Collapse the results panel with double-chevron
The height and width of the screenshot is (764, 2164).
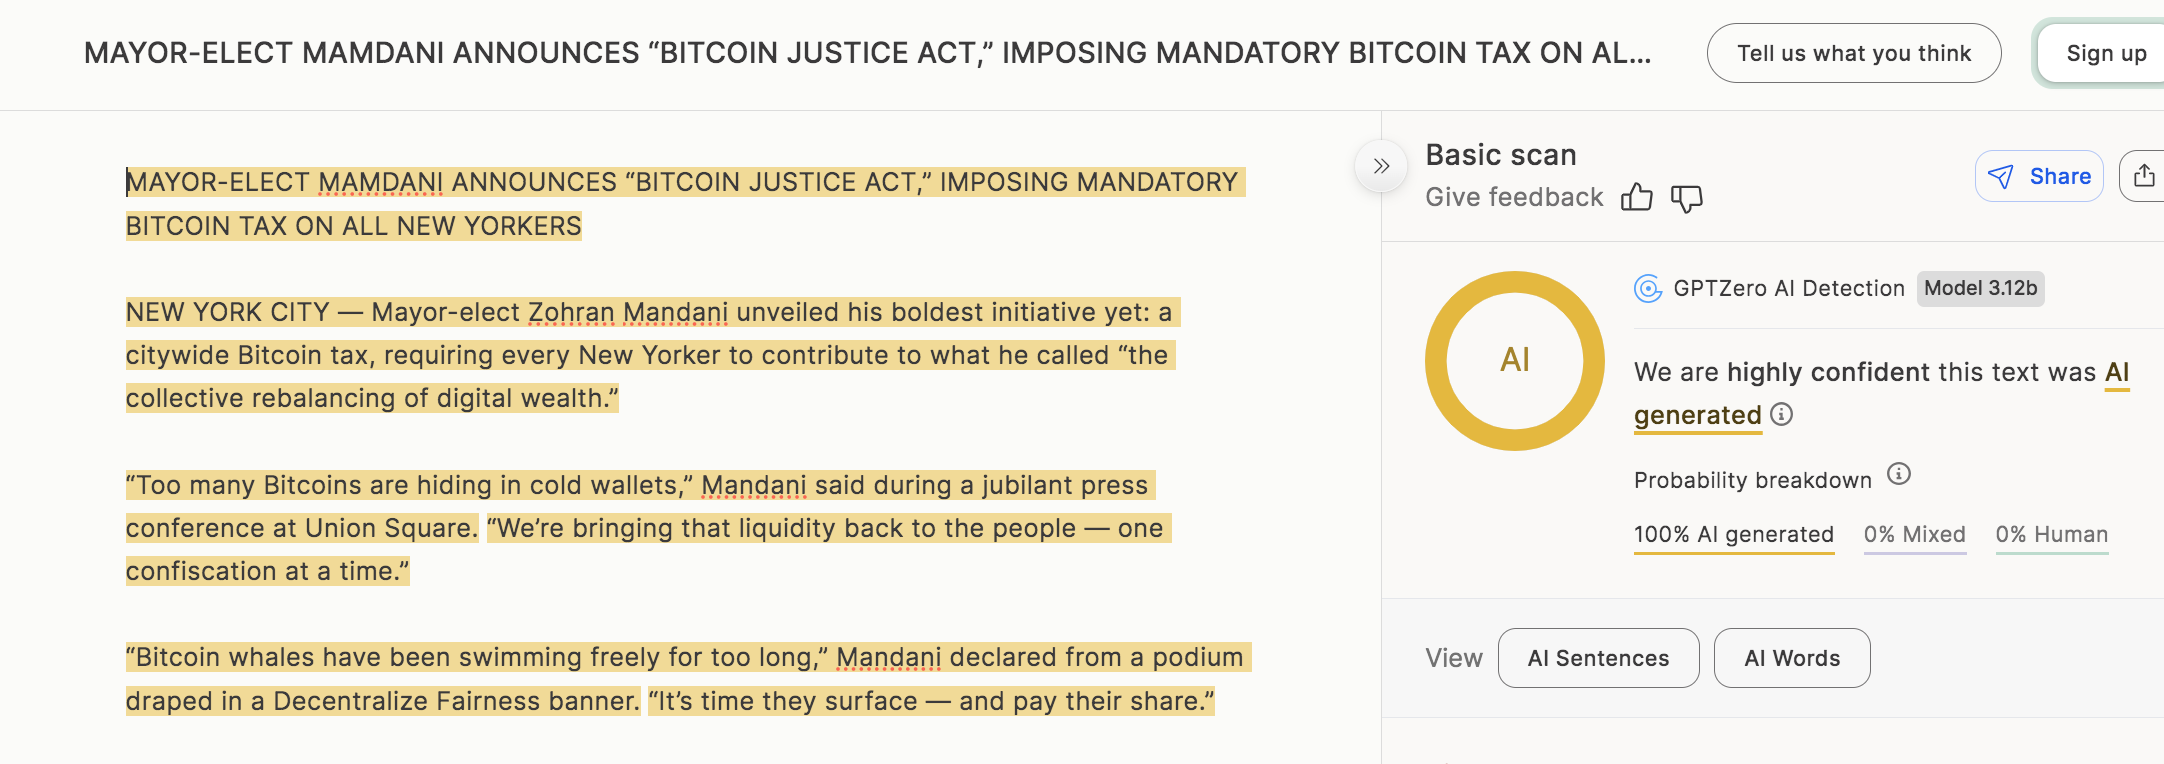tap(1381, 166)
